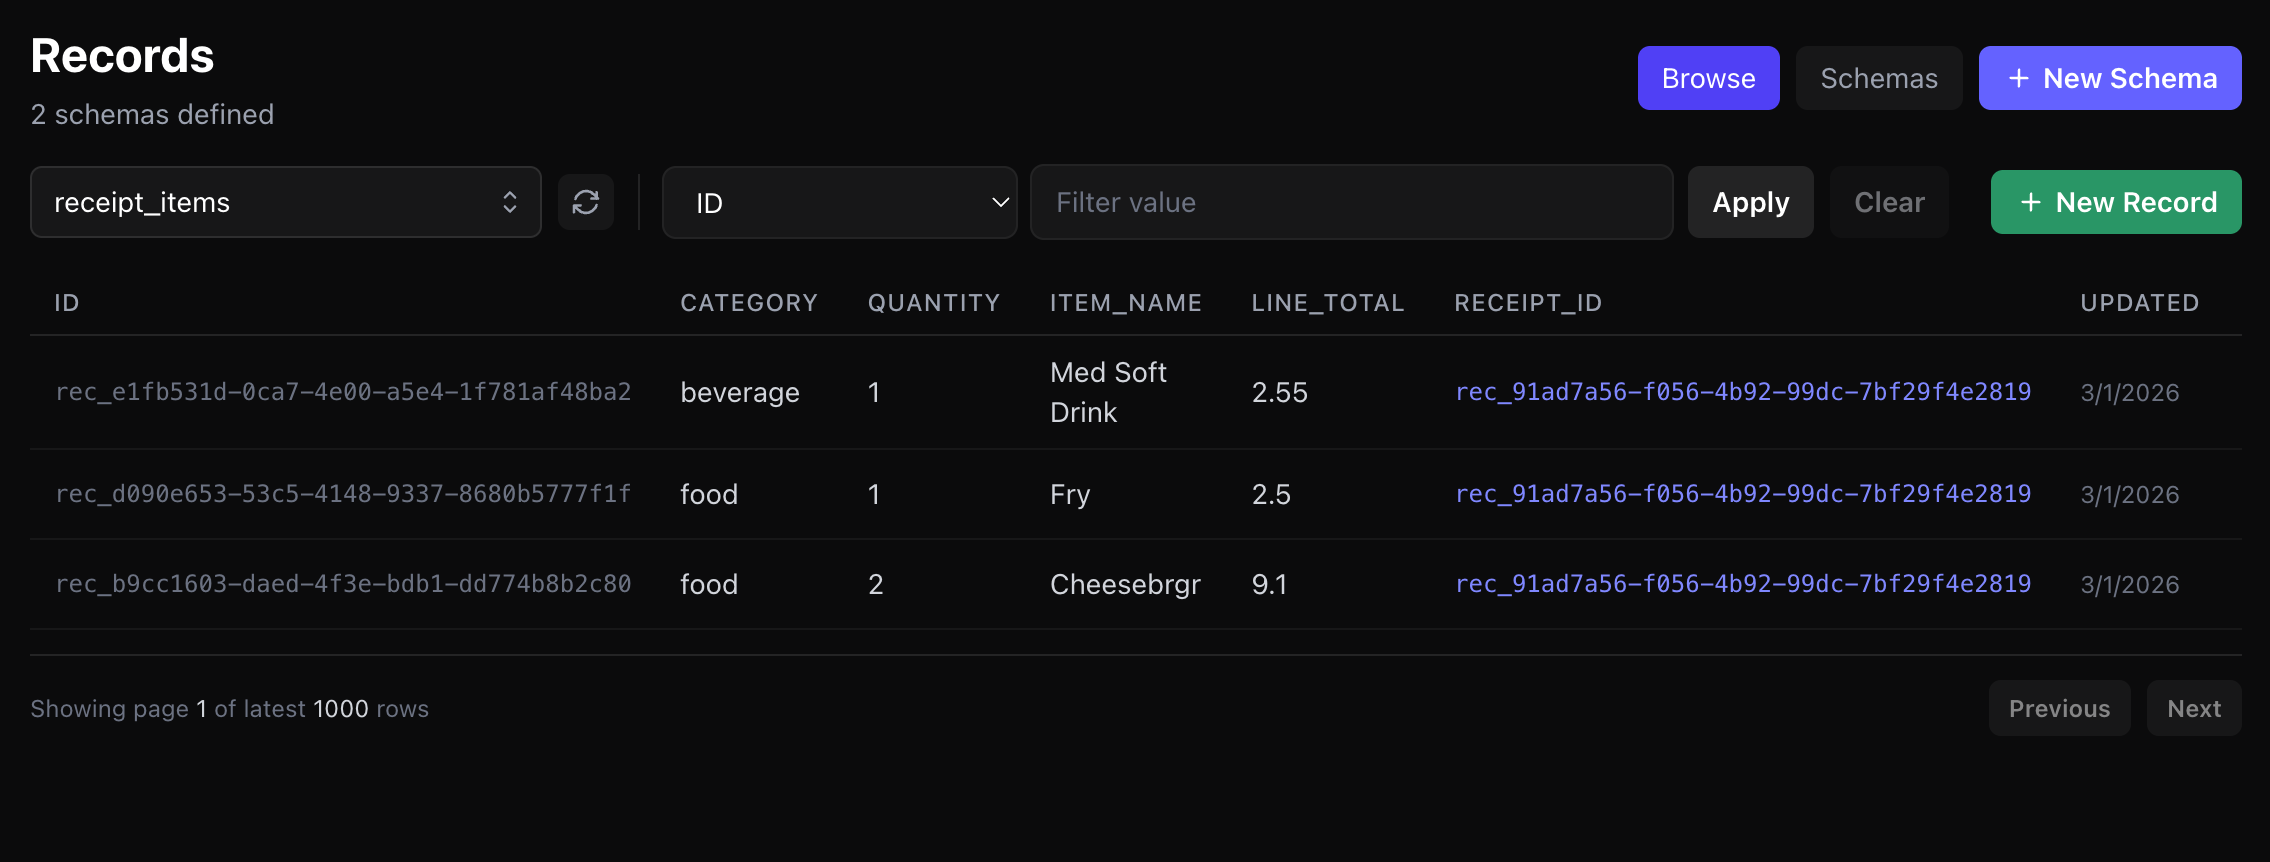Image resolution: width=2270 pixels, height=862 pixels.
Task: Click the '2 schemas defined' subtitle
Action: click(x=152, y=114)
